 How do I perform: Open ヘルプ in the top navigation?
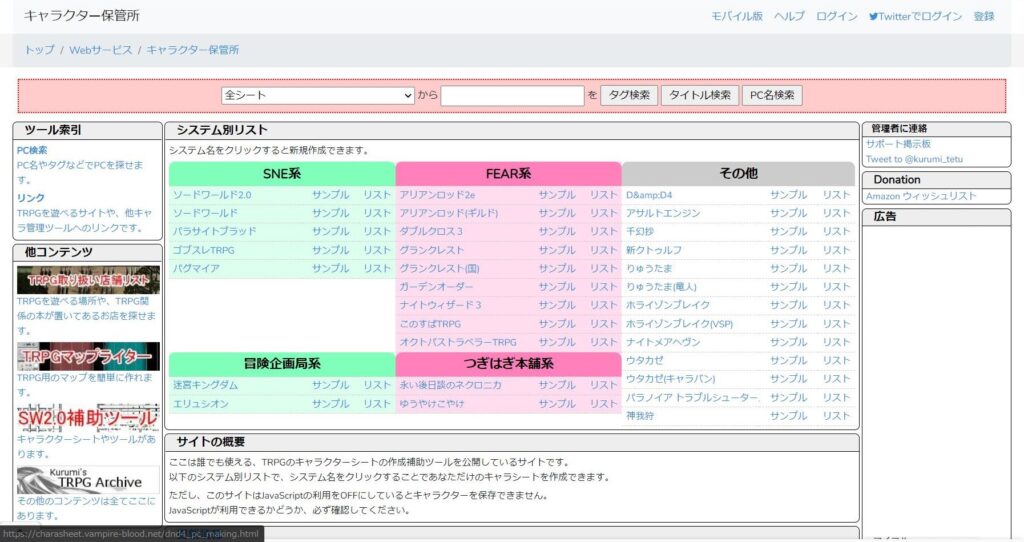coord(789,16)
